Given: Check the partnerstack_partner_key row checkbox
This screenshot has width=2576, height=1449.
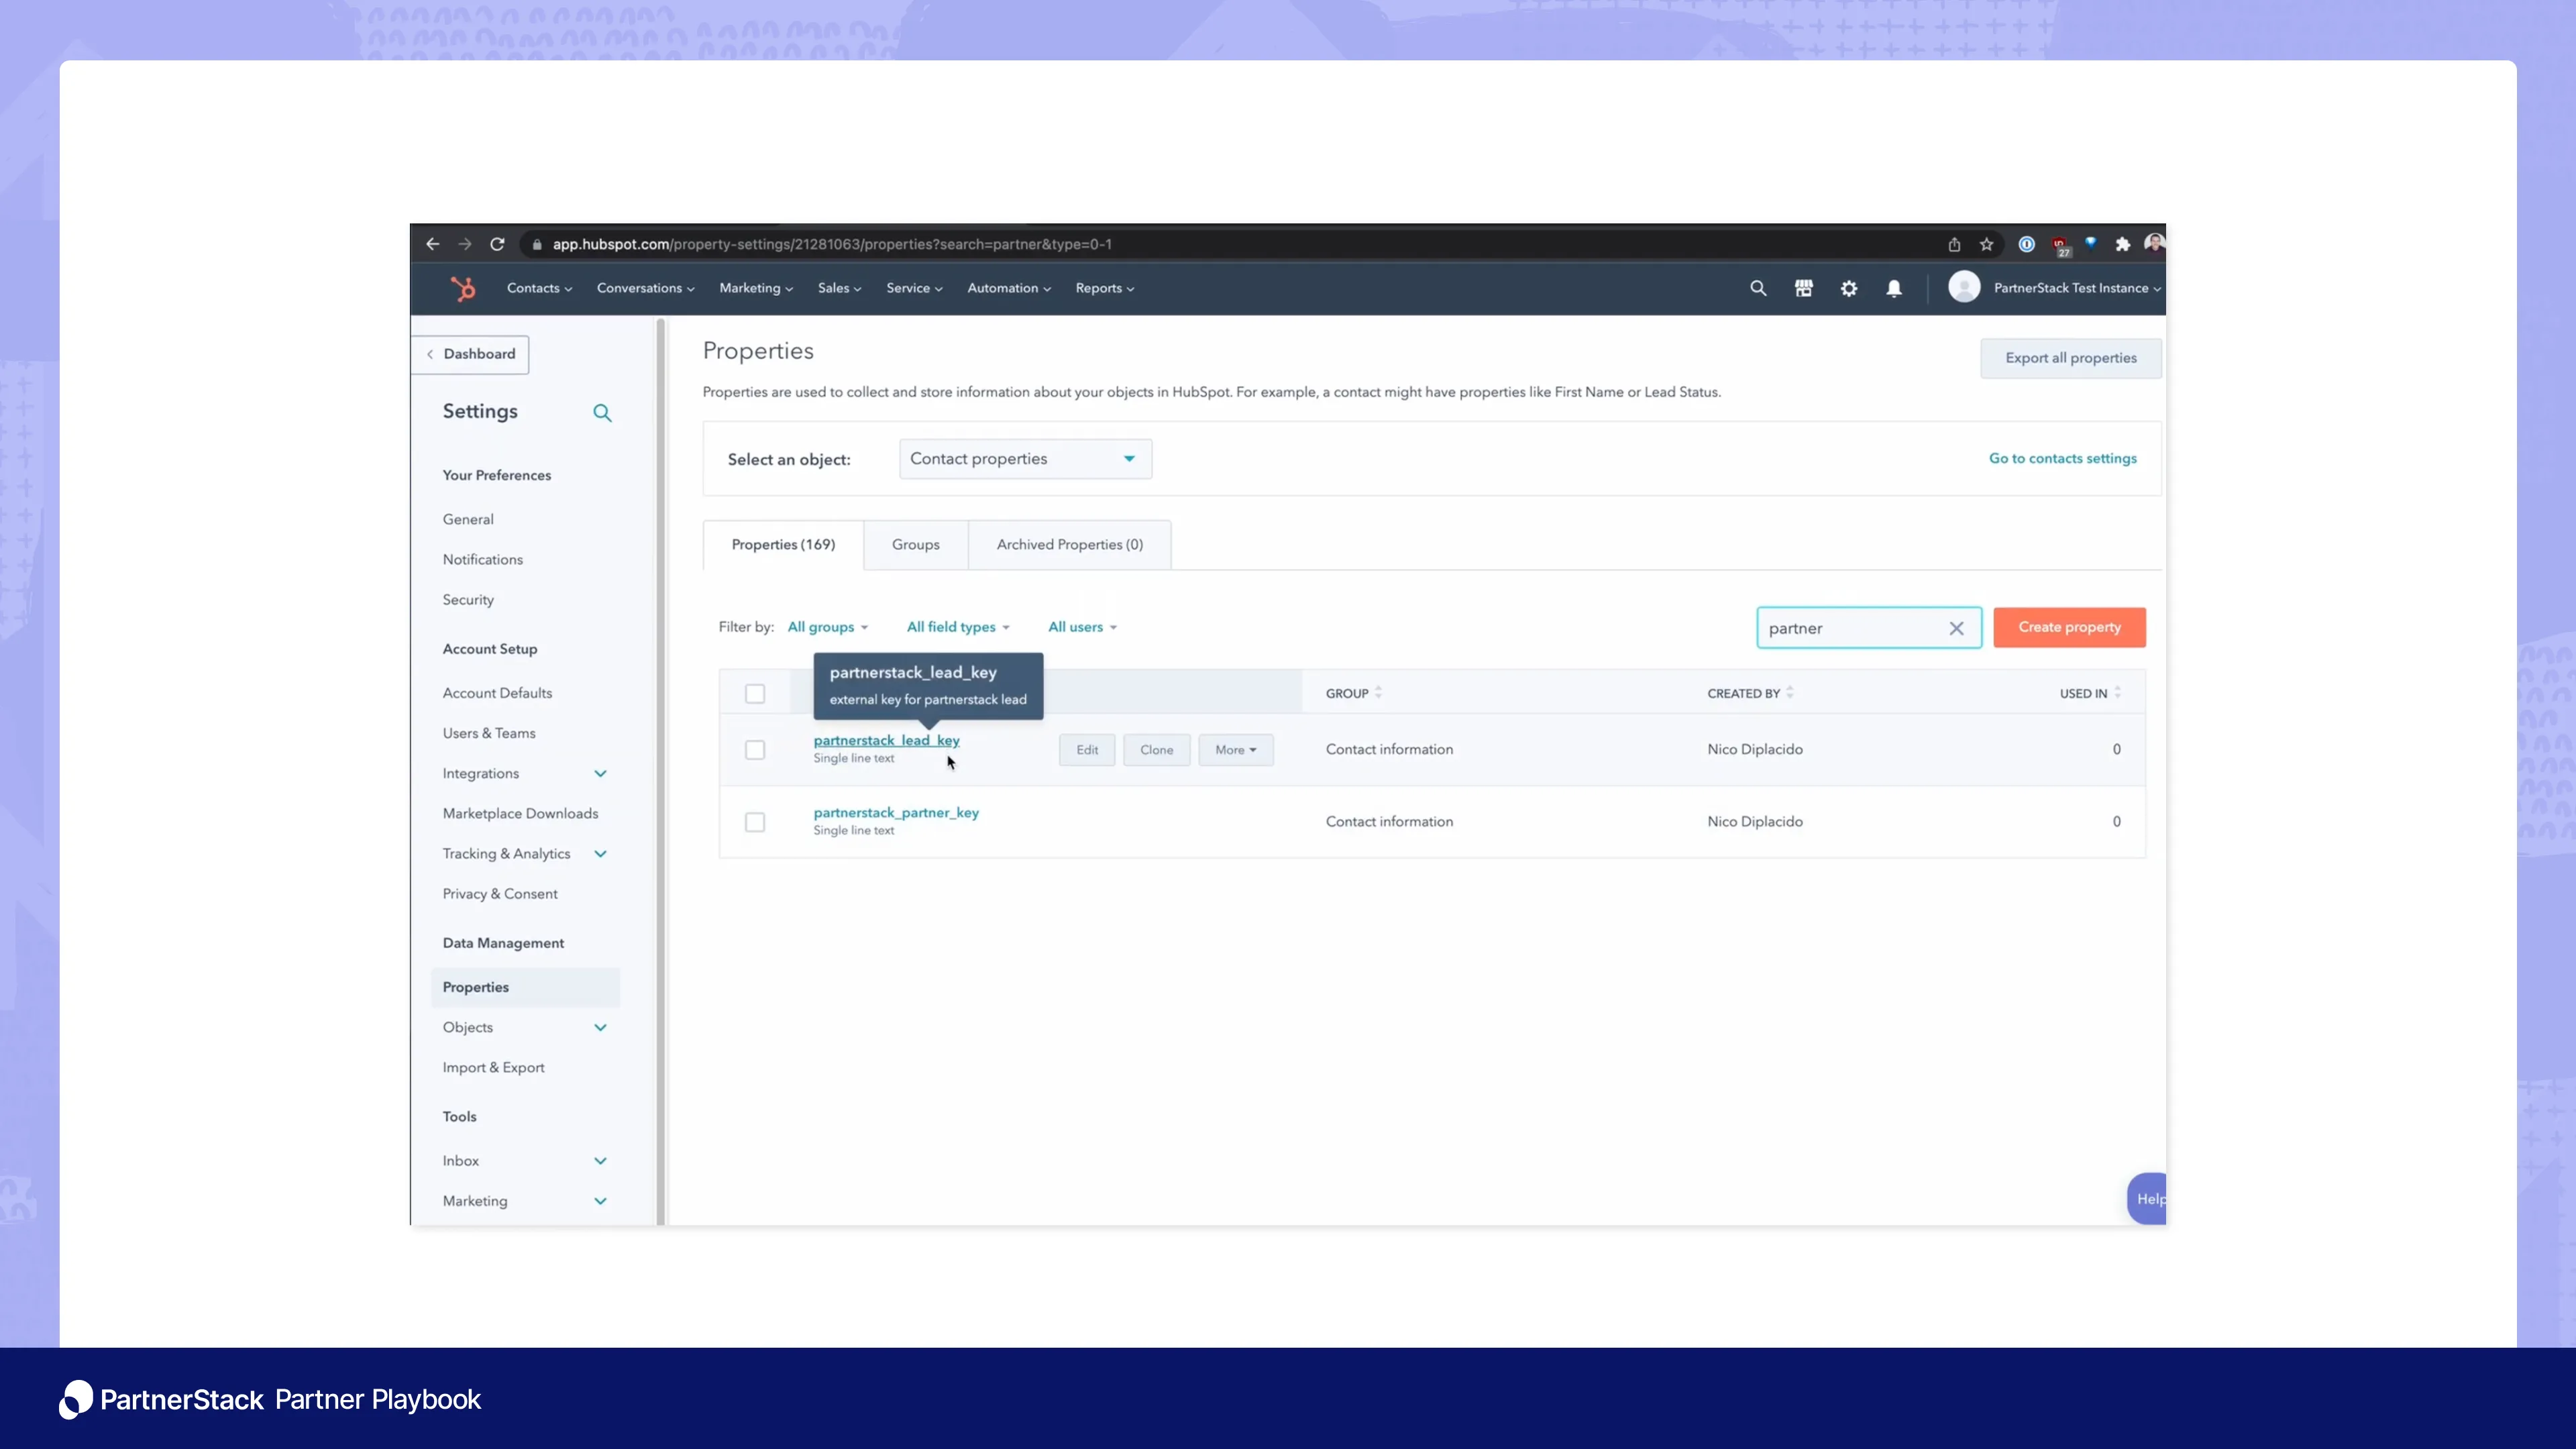Looking at the screenshot, I should [755, 822].
